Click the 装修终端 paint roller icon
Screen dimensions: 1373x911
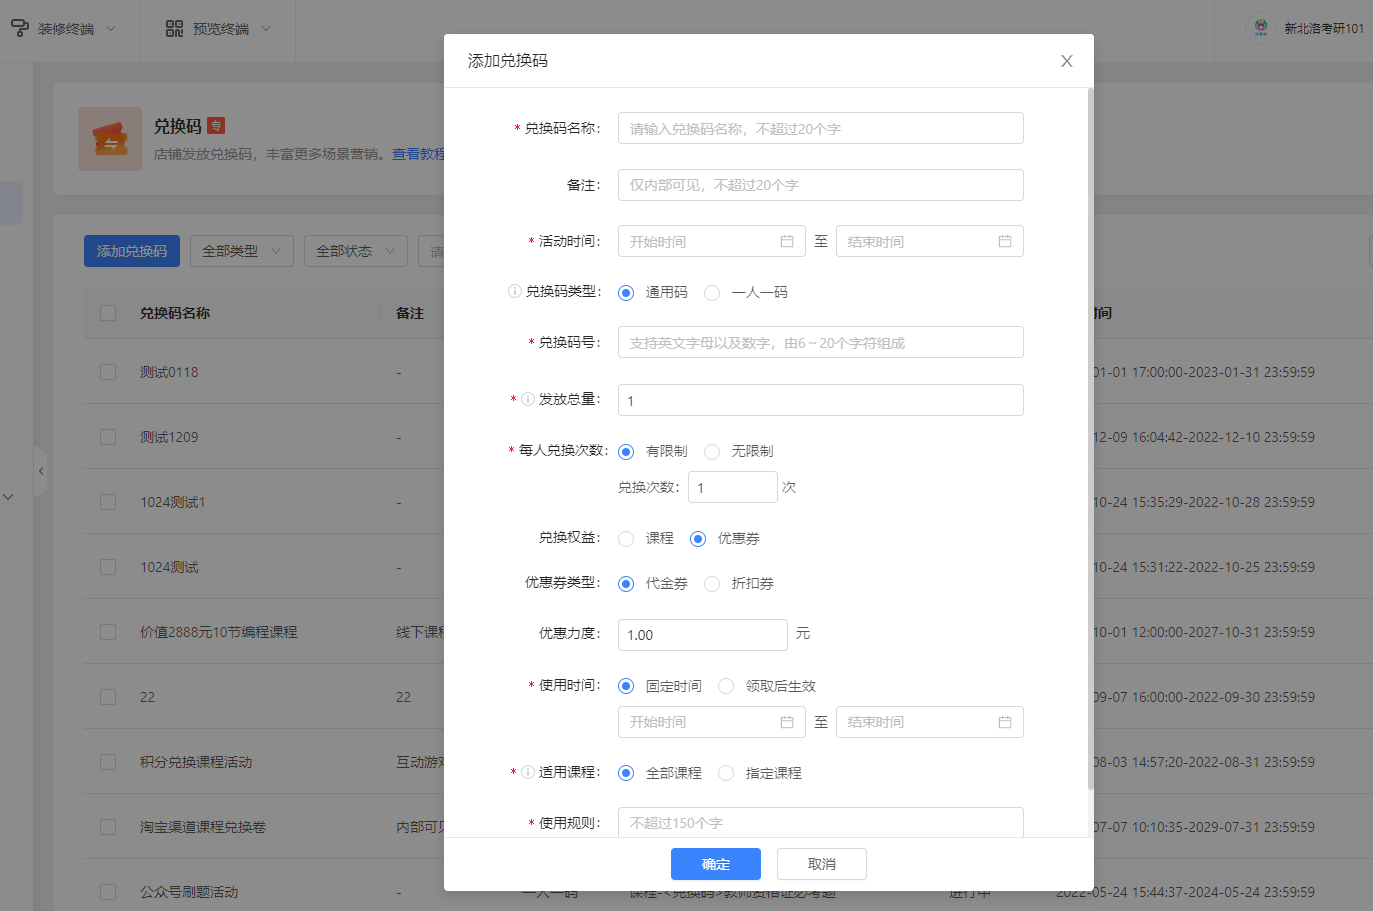[x=20, y=28]
